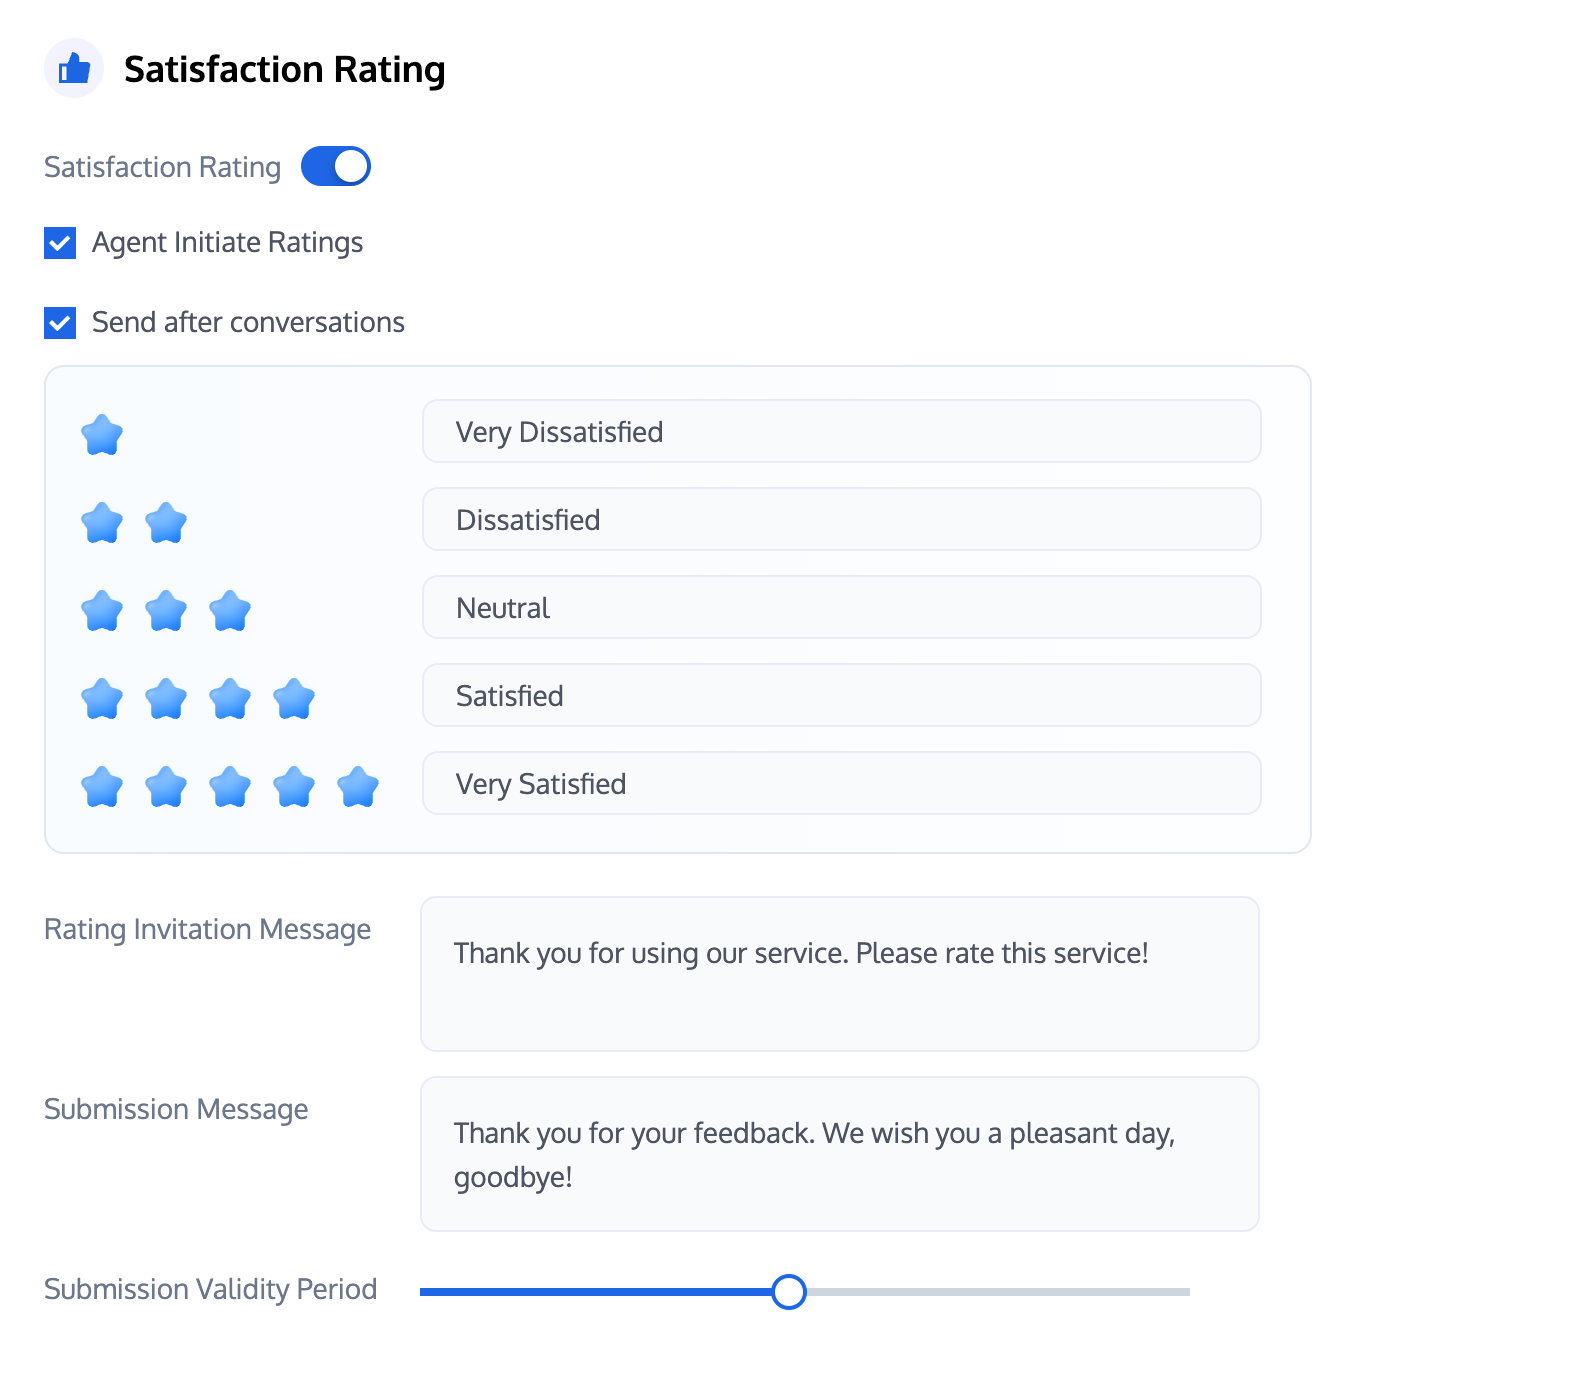This screenshot has height=1378, width=1589.
Task: Click the first star in the five-star row
Action: [x=102, y=787]
